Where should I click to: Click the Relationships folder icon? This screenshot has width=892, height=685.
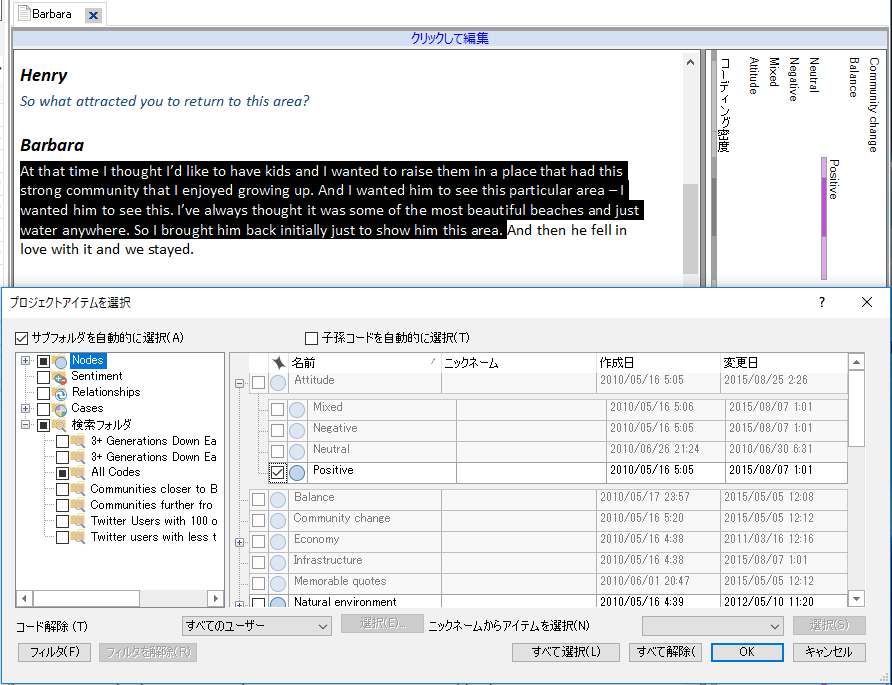click(60, 393)
